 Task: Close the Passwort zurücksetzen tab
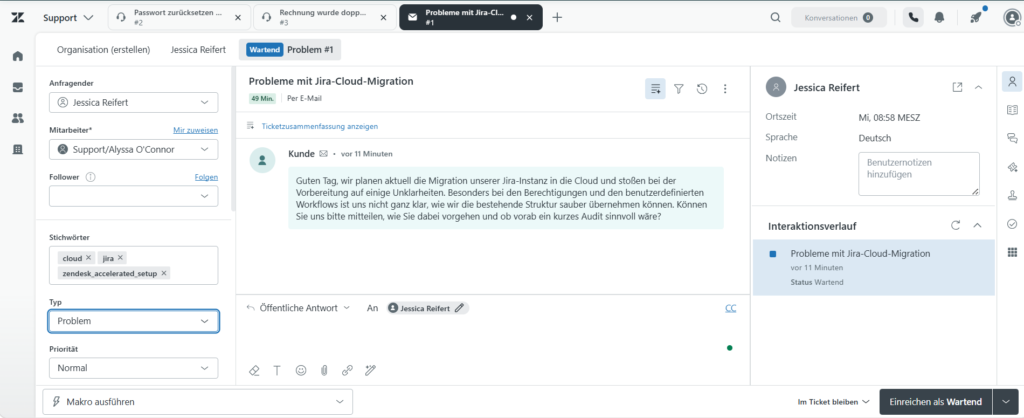click(x=237, y=18)
